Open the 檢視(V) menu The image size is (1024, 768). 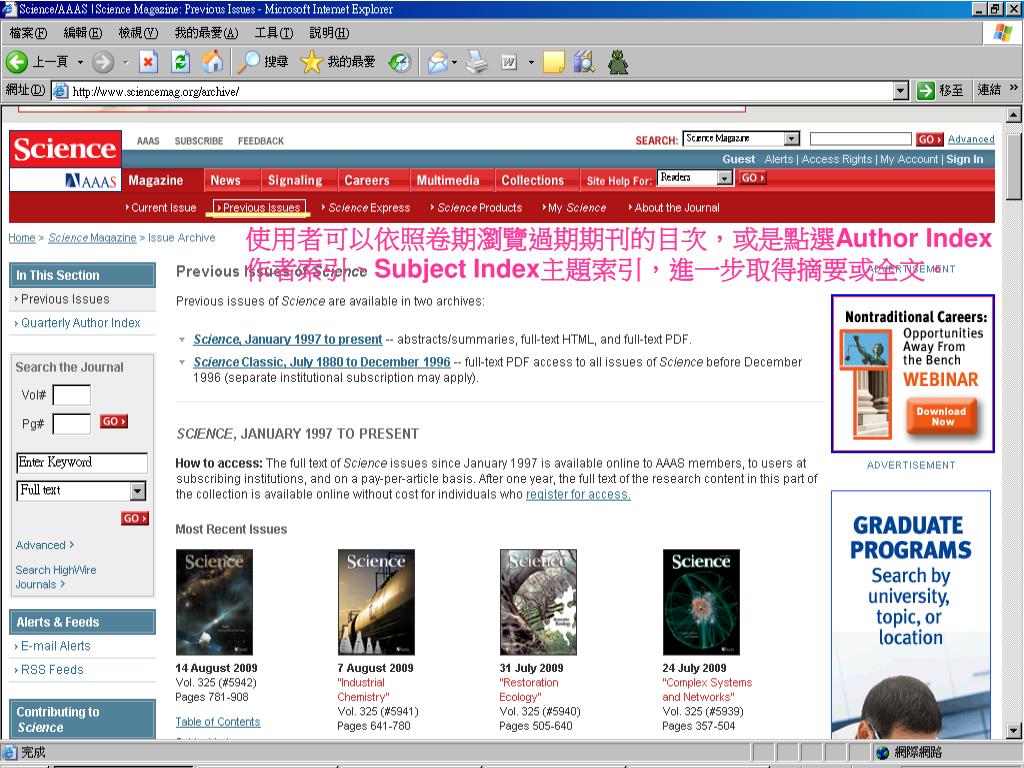pos(138,33)
